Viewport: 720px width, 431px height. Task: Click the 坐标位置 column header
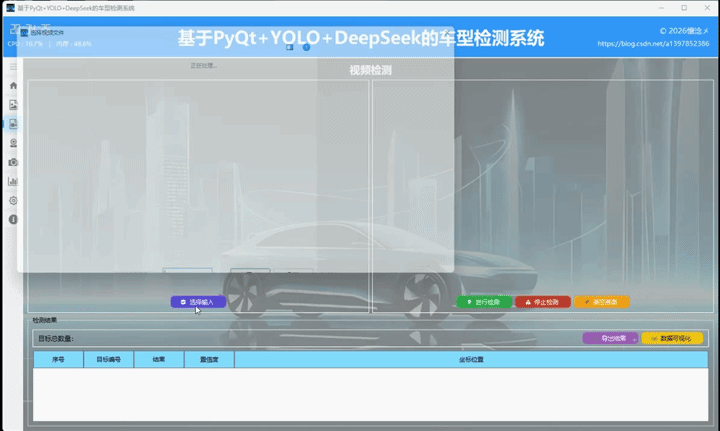click(x=471, y=359)
